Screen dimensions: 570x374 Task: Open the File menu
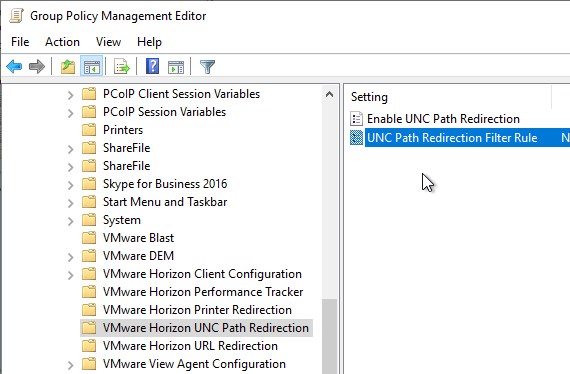[x=20, y=42]
